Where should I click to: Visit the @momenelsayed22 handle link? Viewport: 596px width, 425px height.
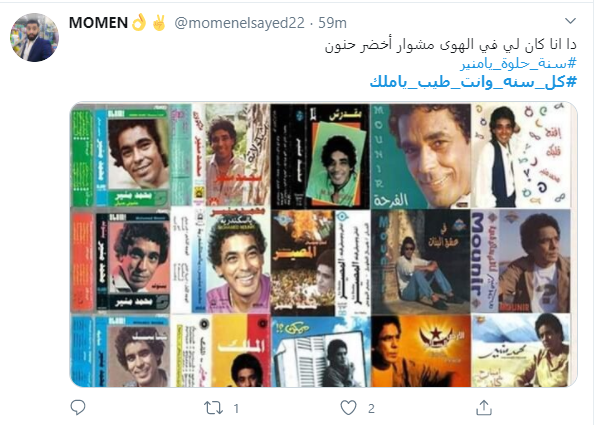pyautogui.click(x=239, y=23)
